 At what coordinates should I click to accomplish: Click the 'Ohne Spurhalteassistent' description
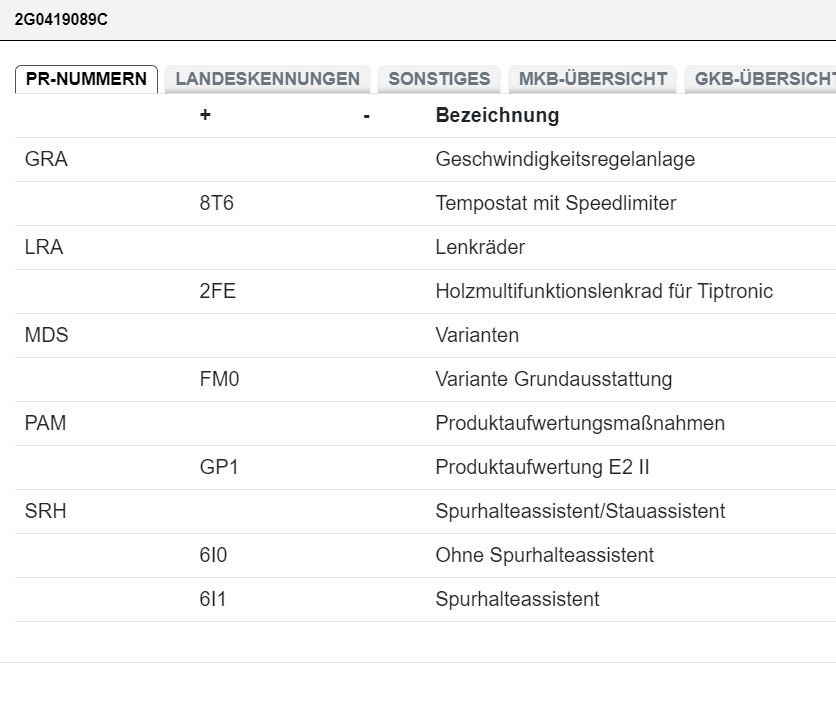tap(544, 555)
